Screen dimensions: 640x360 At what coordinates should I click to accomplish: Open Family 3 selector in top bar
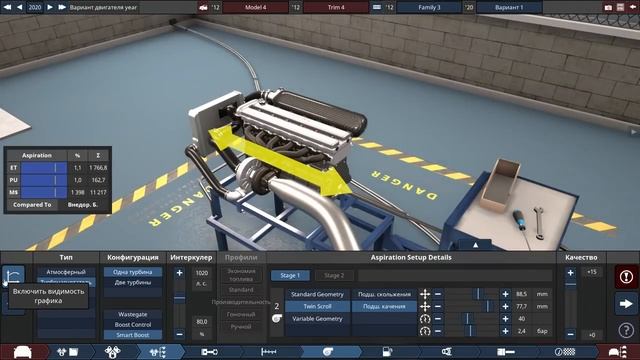[x=429, y=7]
